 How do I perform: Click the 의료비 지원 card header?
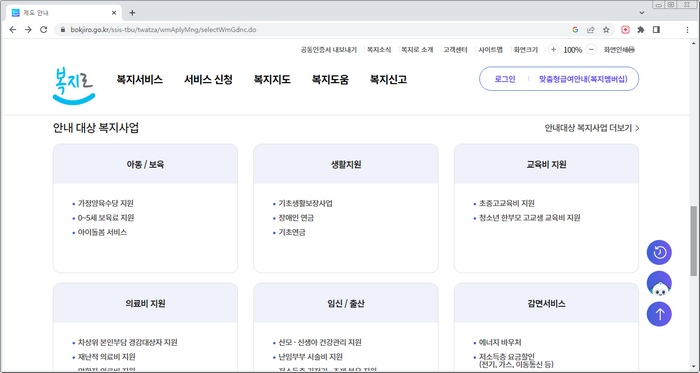point(145,304)
